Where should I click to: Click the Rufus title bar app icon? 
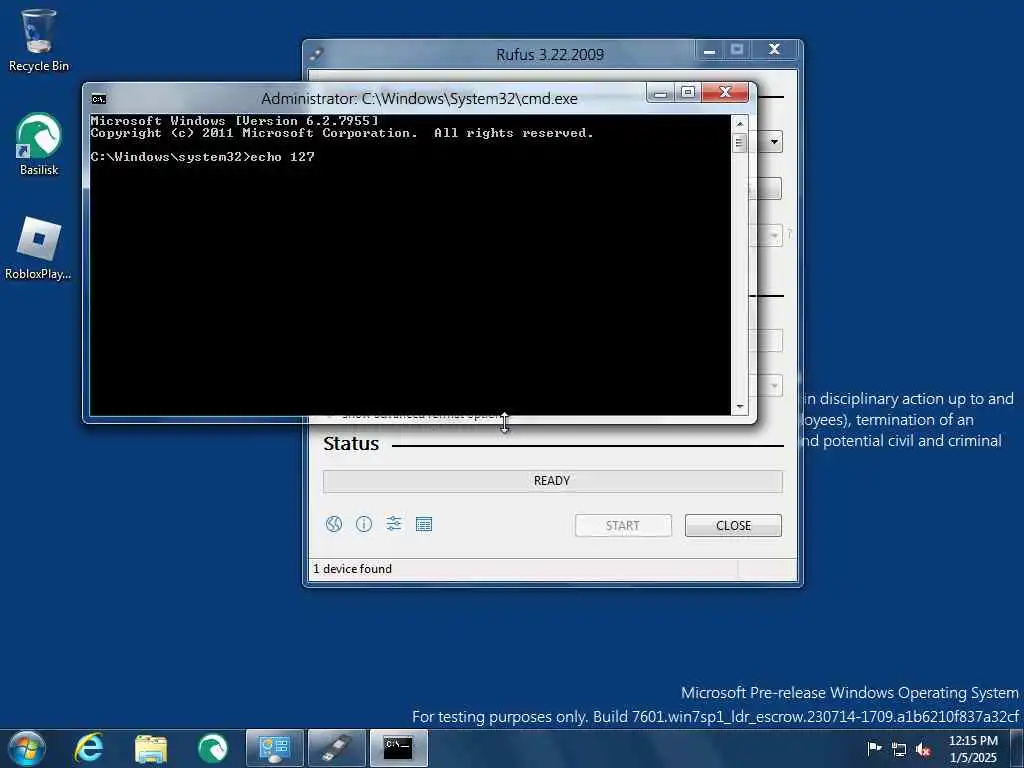pos(317,54)
